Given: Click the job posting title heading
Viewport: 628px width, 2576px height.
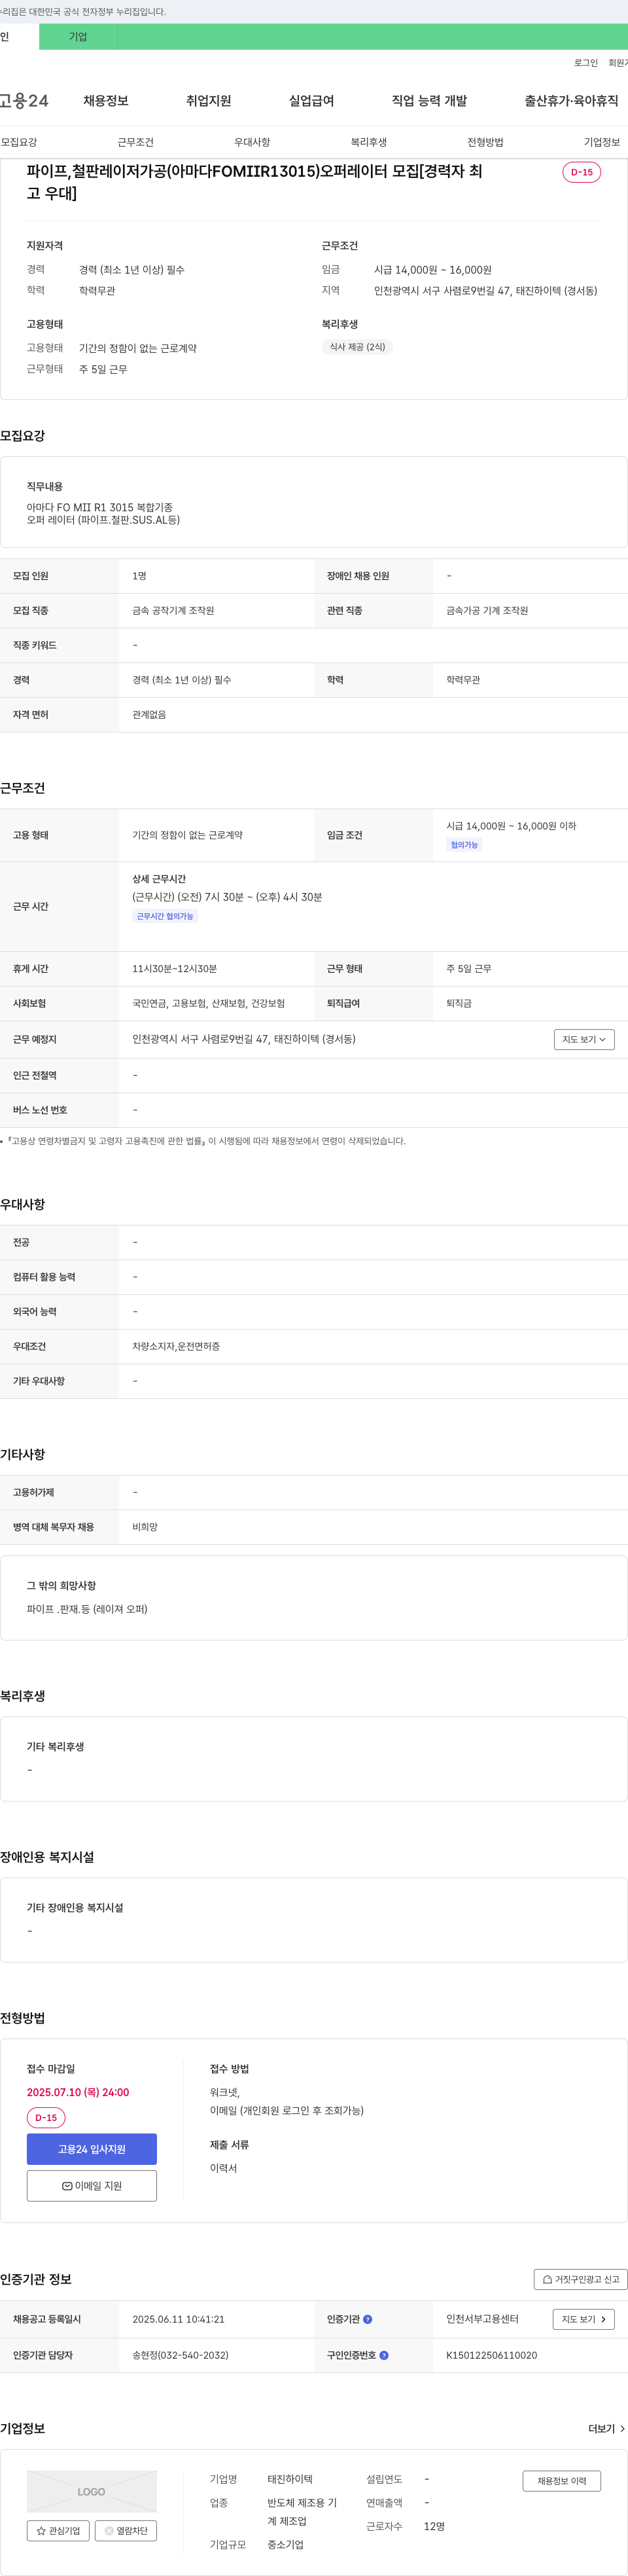Looking at the screenshot, I should point(255,182).
